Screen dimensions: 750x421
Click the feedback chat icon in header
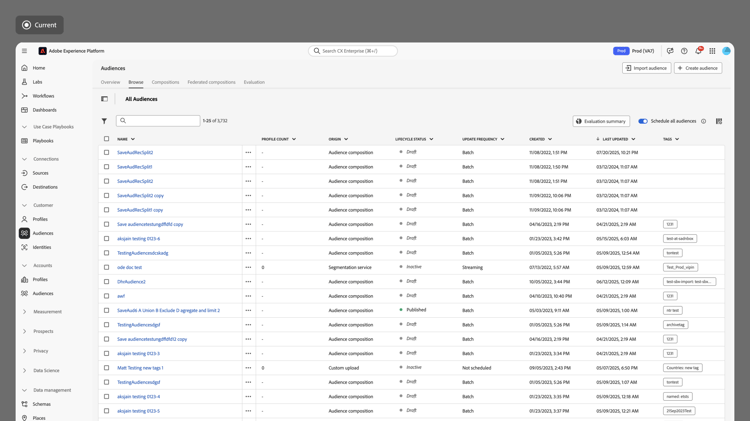pos(670,51)
